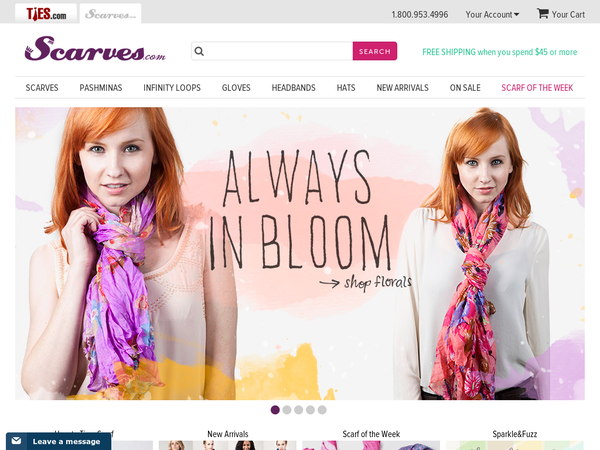Open the PASHMINAS menu
Image resolution: width=600 pixels, height=450 pixels.
[101, 88]
